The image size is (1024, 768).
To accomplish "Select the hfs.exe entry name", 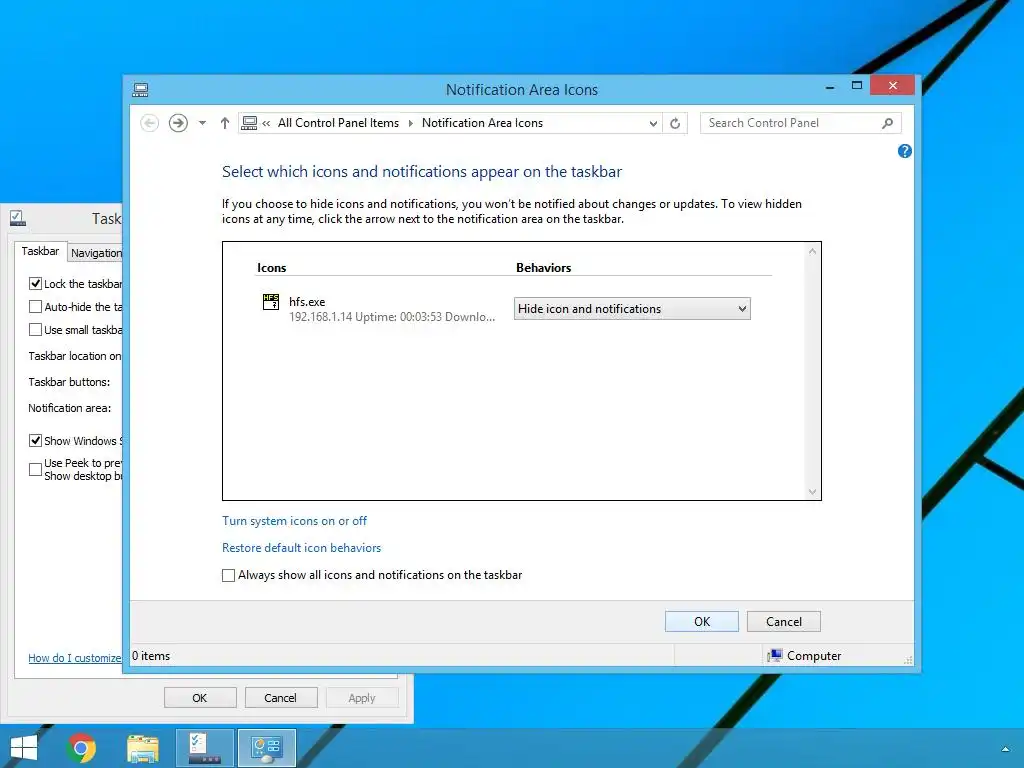I will [307, 302].
